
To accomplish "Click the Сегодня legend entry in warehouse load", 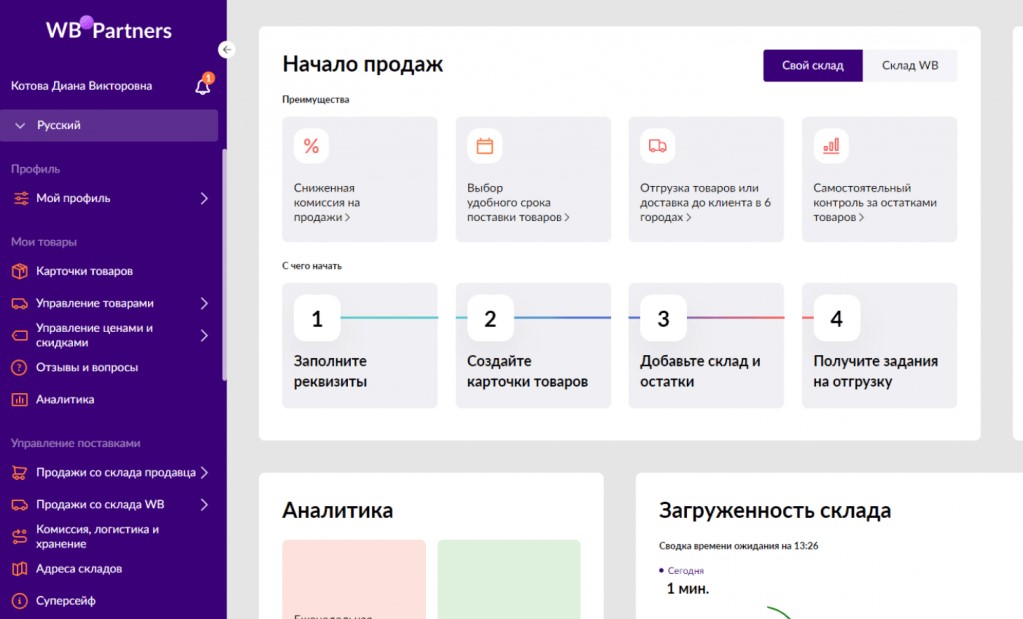I will pos(682,571).
